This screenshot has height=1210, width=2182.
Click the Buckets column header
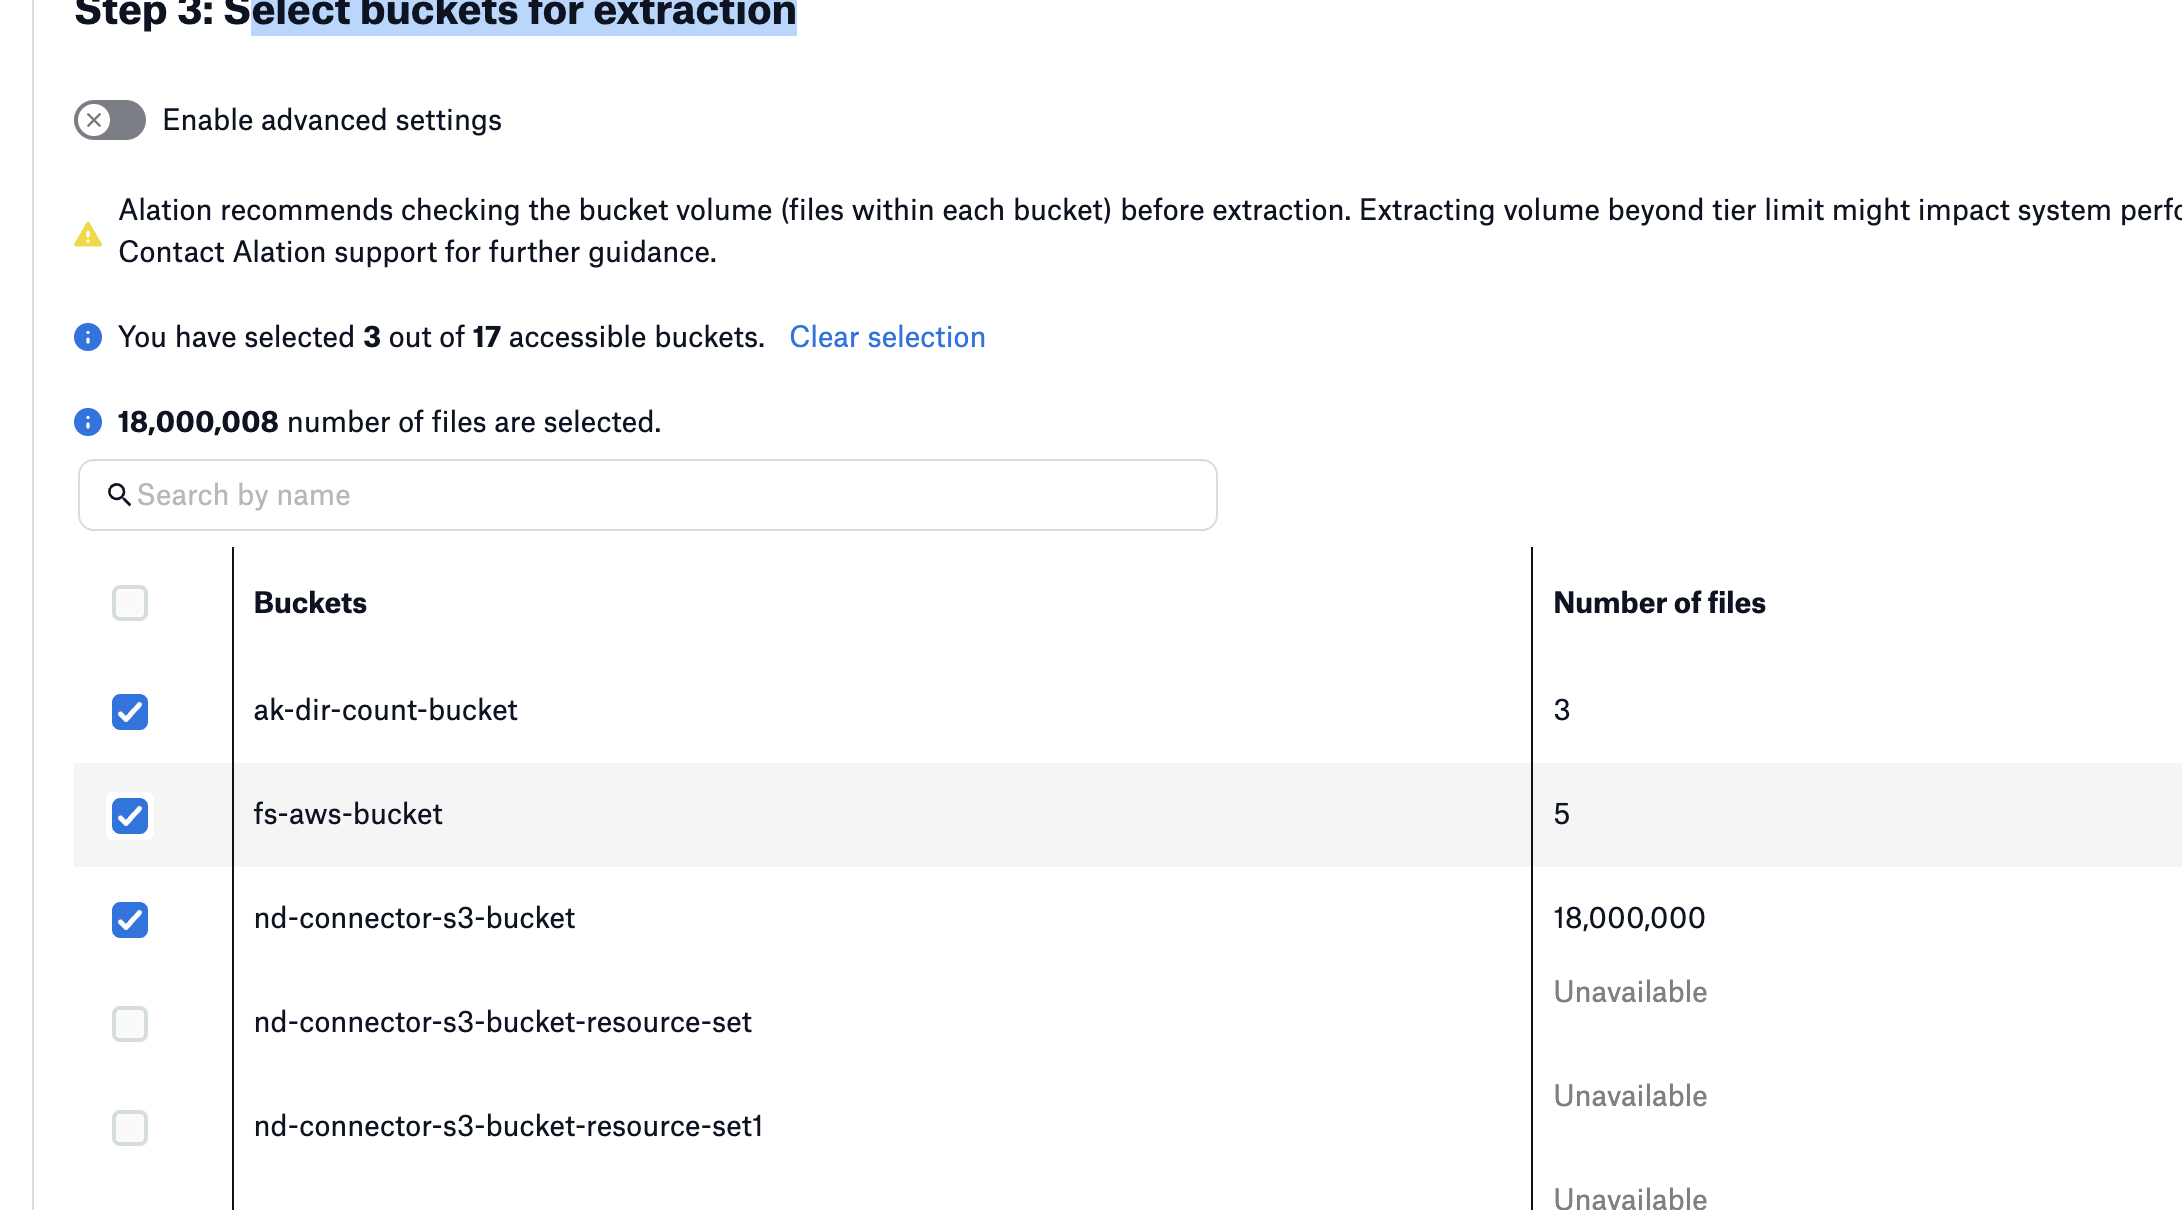click(310, 603)
